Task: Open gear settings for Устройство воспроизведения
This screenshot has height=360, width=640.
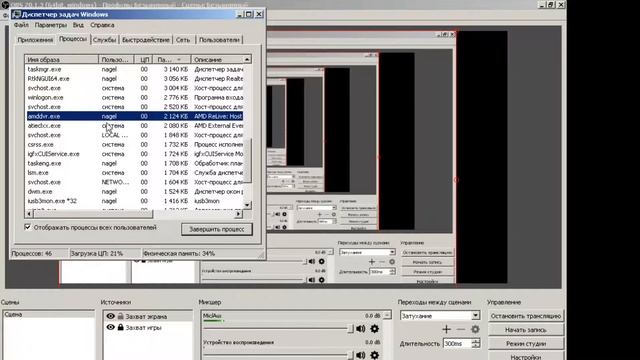Action: pyautogui.click(x=374, y=355)
